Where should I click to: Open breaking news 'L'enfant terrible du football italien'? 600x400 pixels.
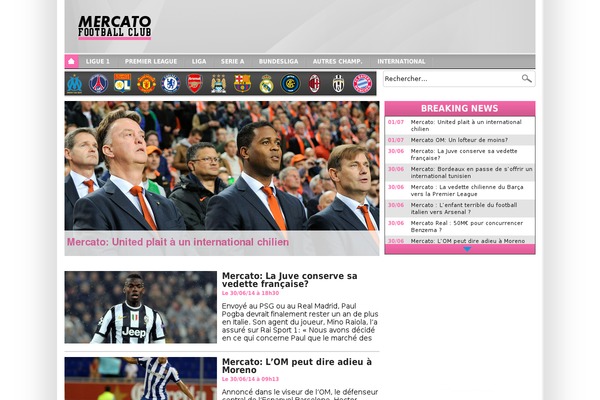(464, 208)
